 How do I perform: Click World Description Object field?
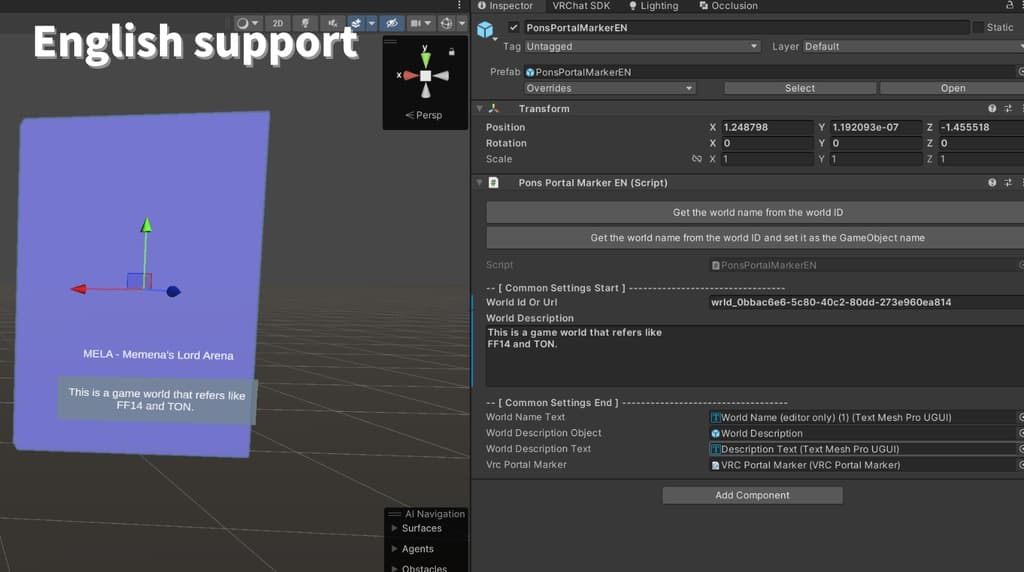click(862, 433)
